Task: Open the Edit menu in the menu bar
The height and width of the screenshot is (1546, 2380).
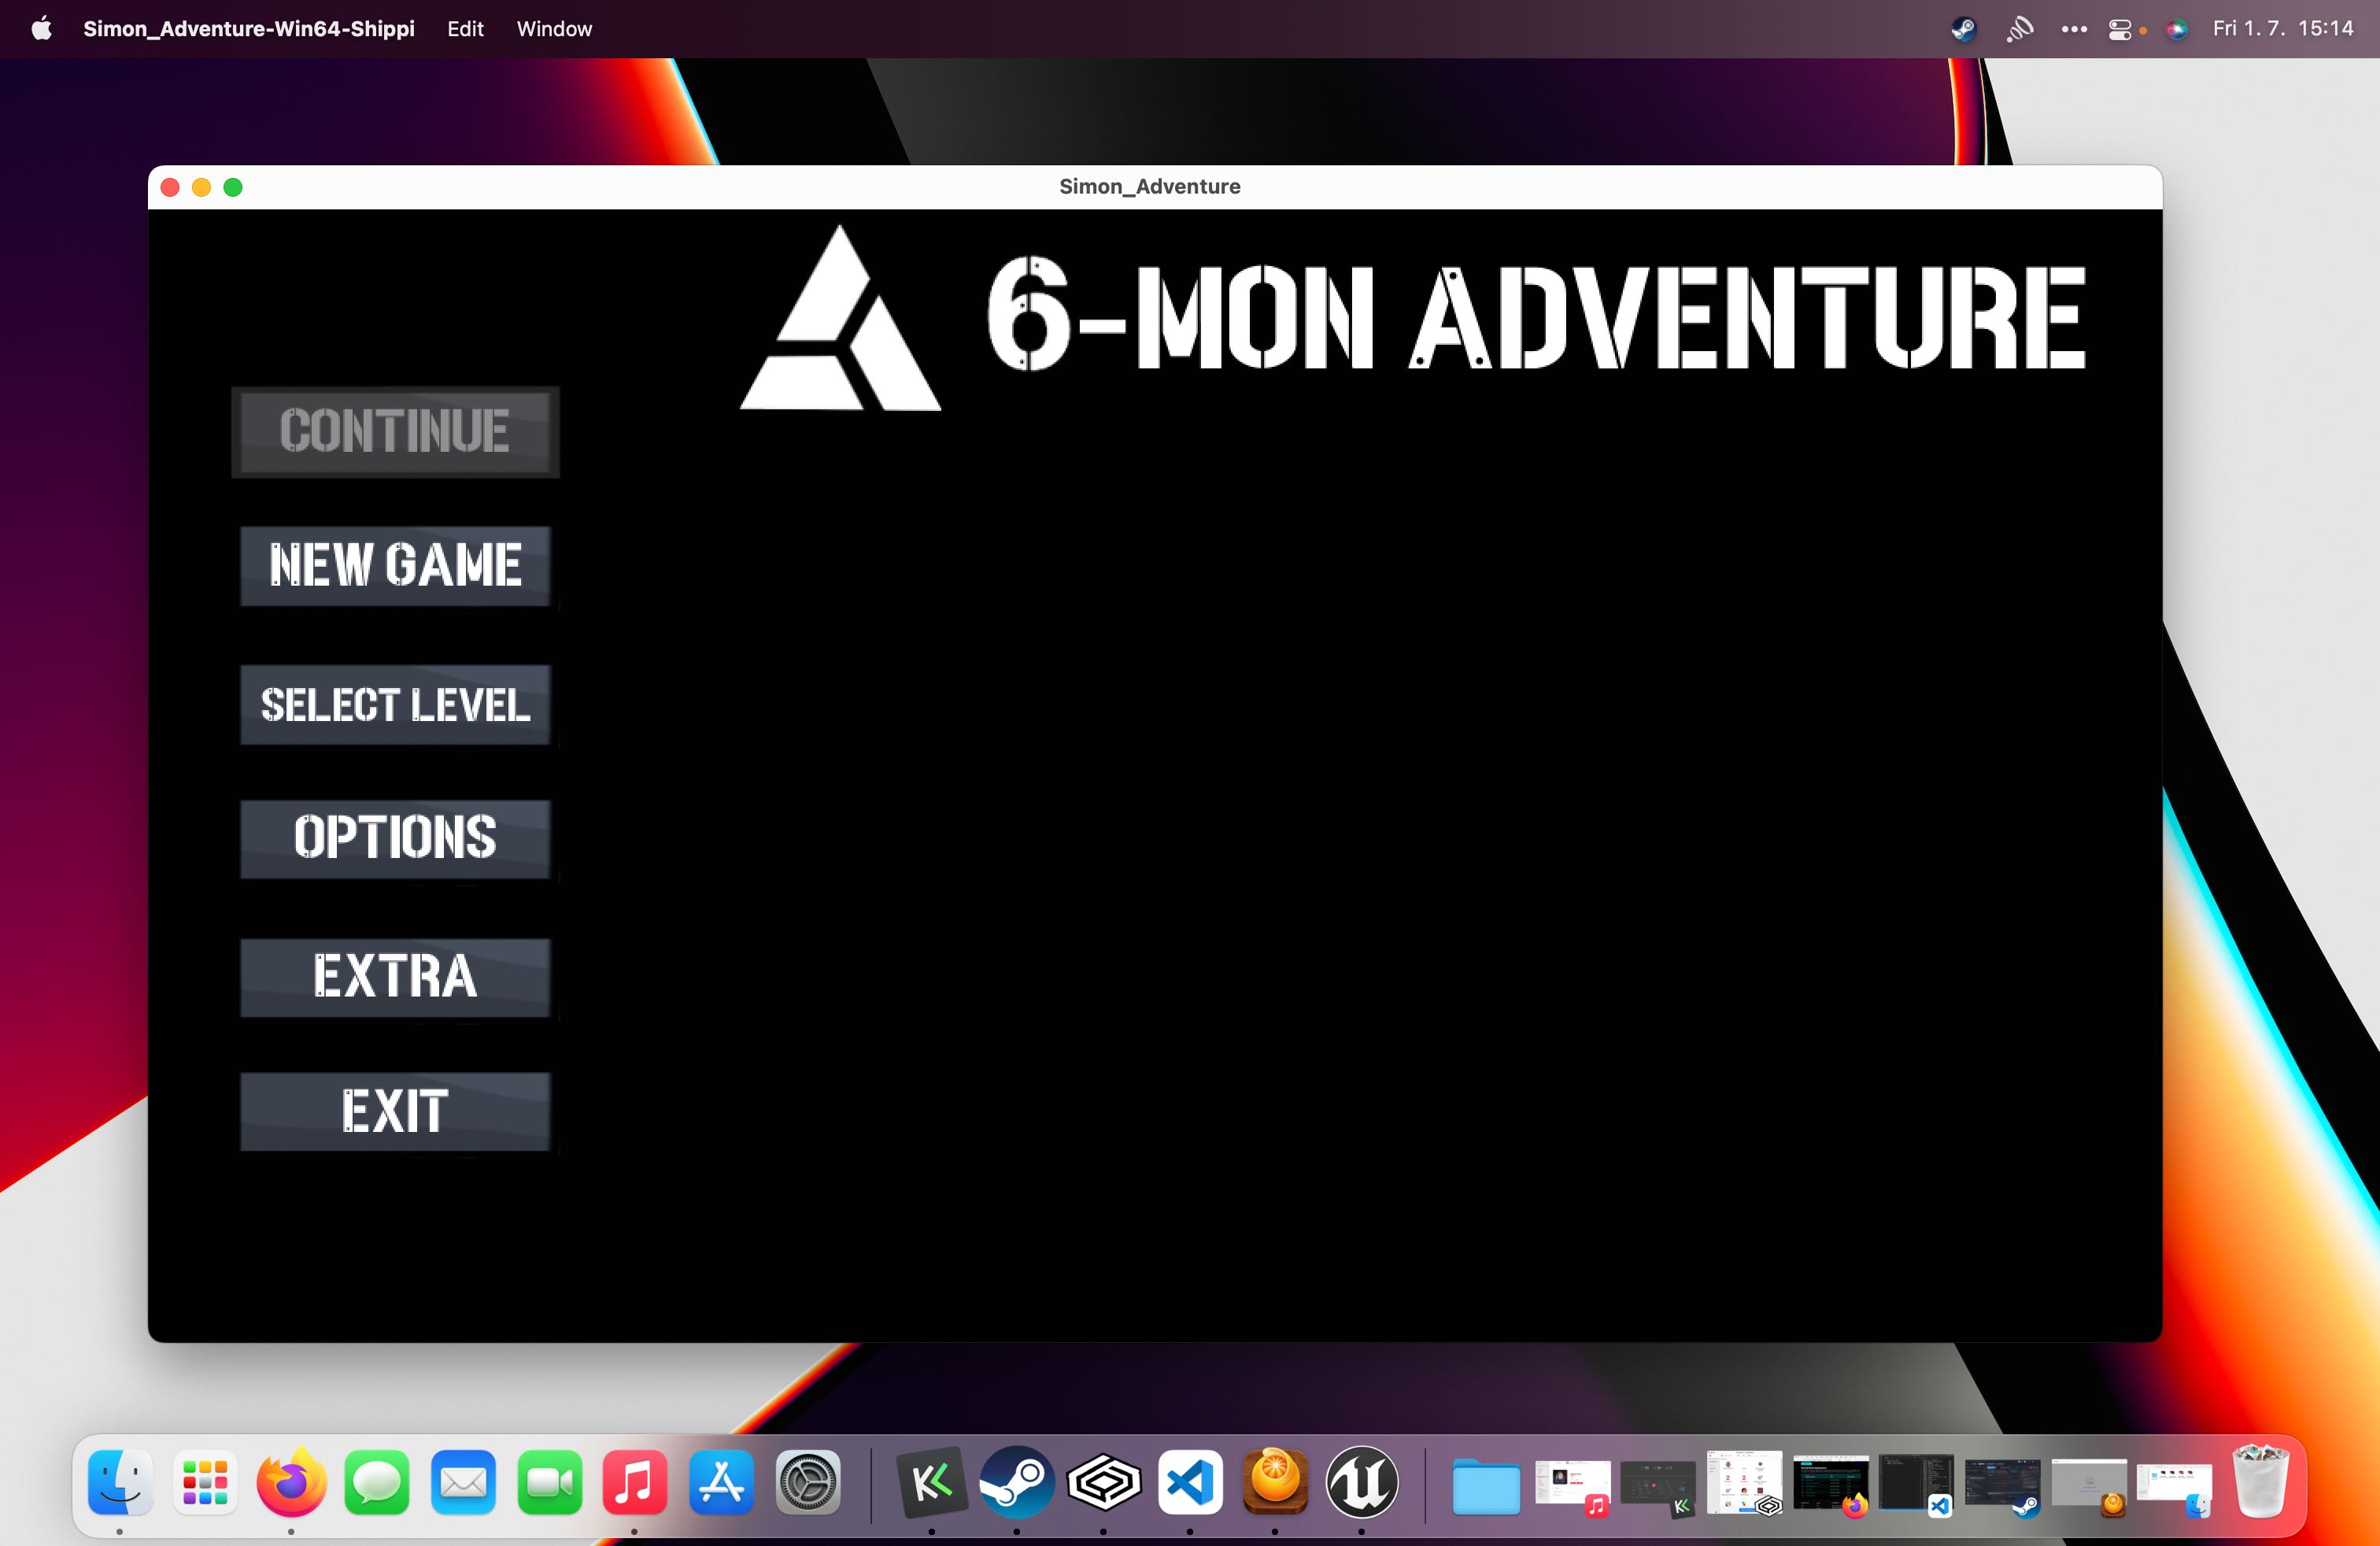Action: [x=465, y=29]
